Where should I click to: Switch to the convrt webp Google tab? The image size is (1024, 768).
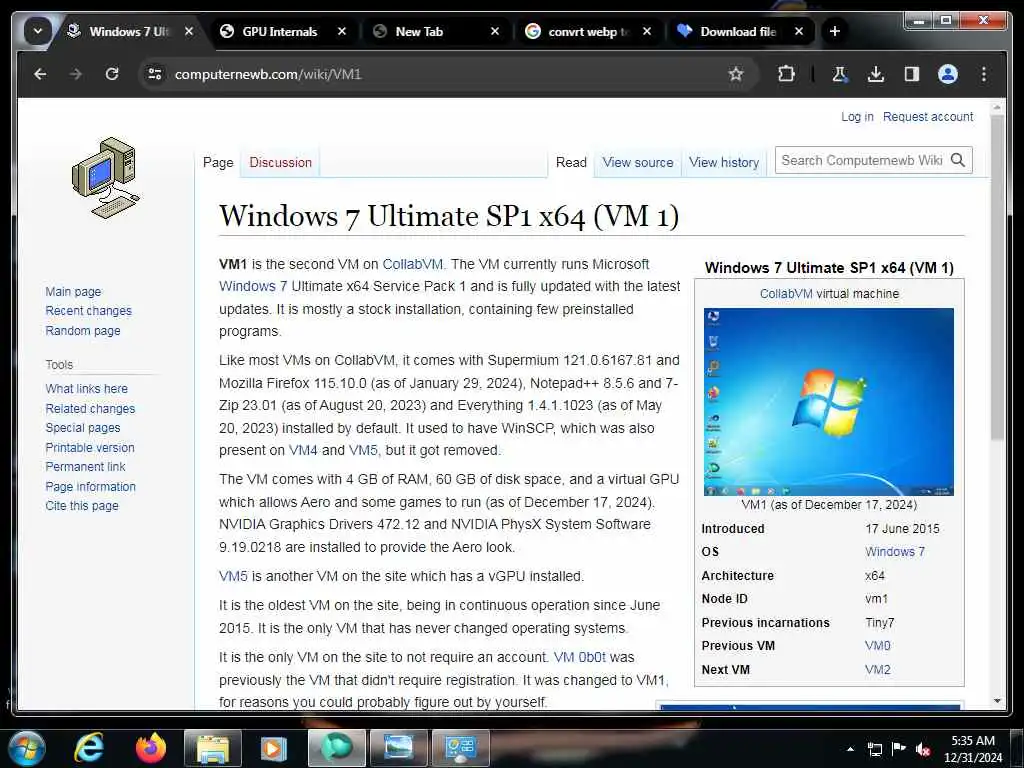click(588, 31)
